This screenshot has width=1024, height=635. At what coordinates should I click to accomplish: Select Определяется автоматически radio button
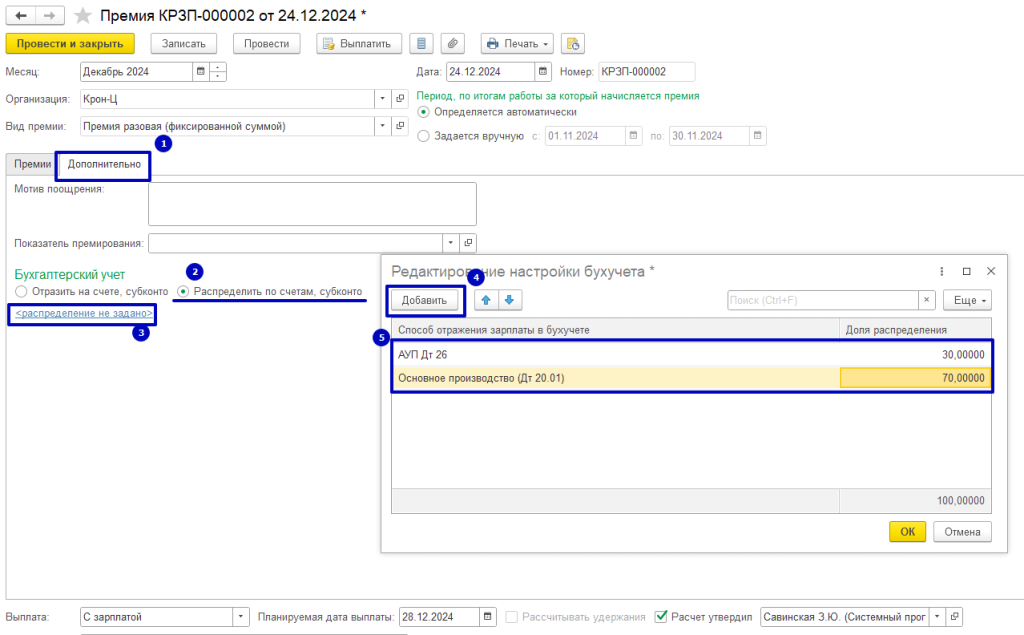click(x=424, y=112)
